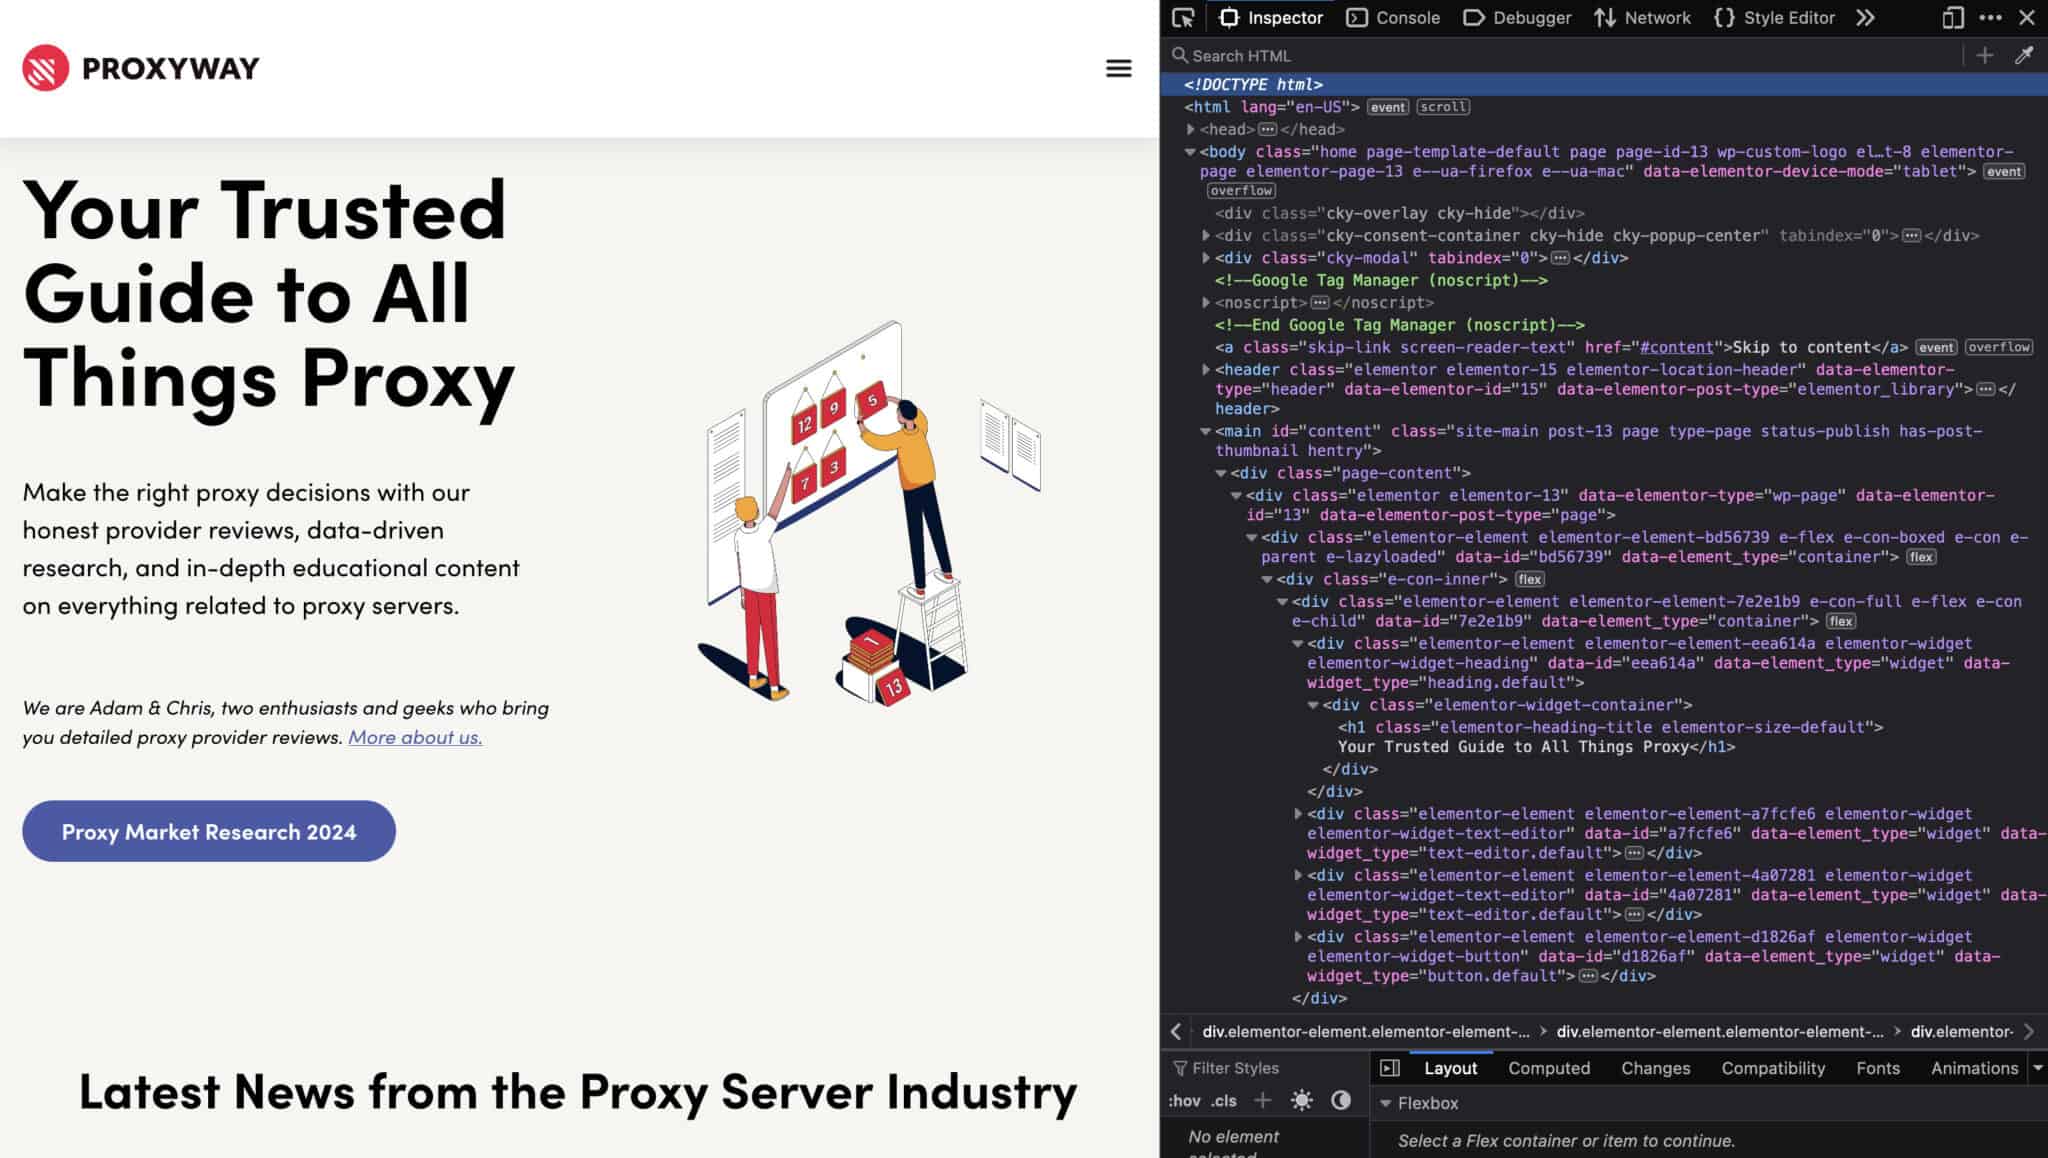Enable light color scheme simulation
The width and height of the screenshot is (2048, 1158).
click(x=1301, y=1100)
